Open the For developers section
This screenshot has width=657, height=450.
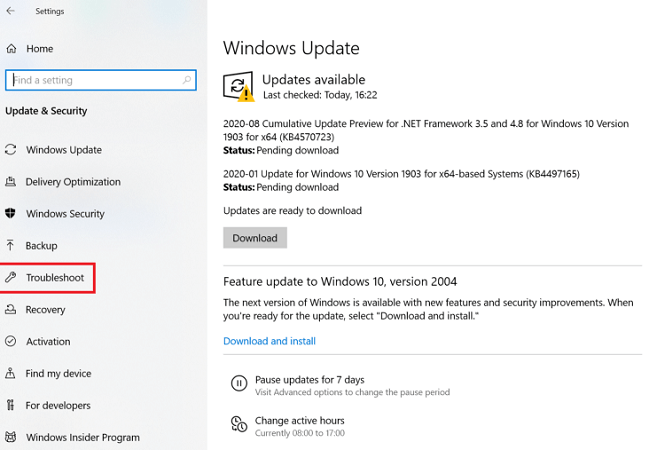[x=58, y=405]
